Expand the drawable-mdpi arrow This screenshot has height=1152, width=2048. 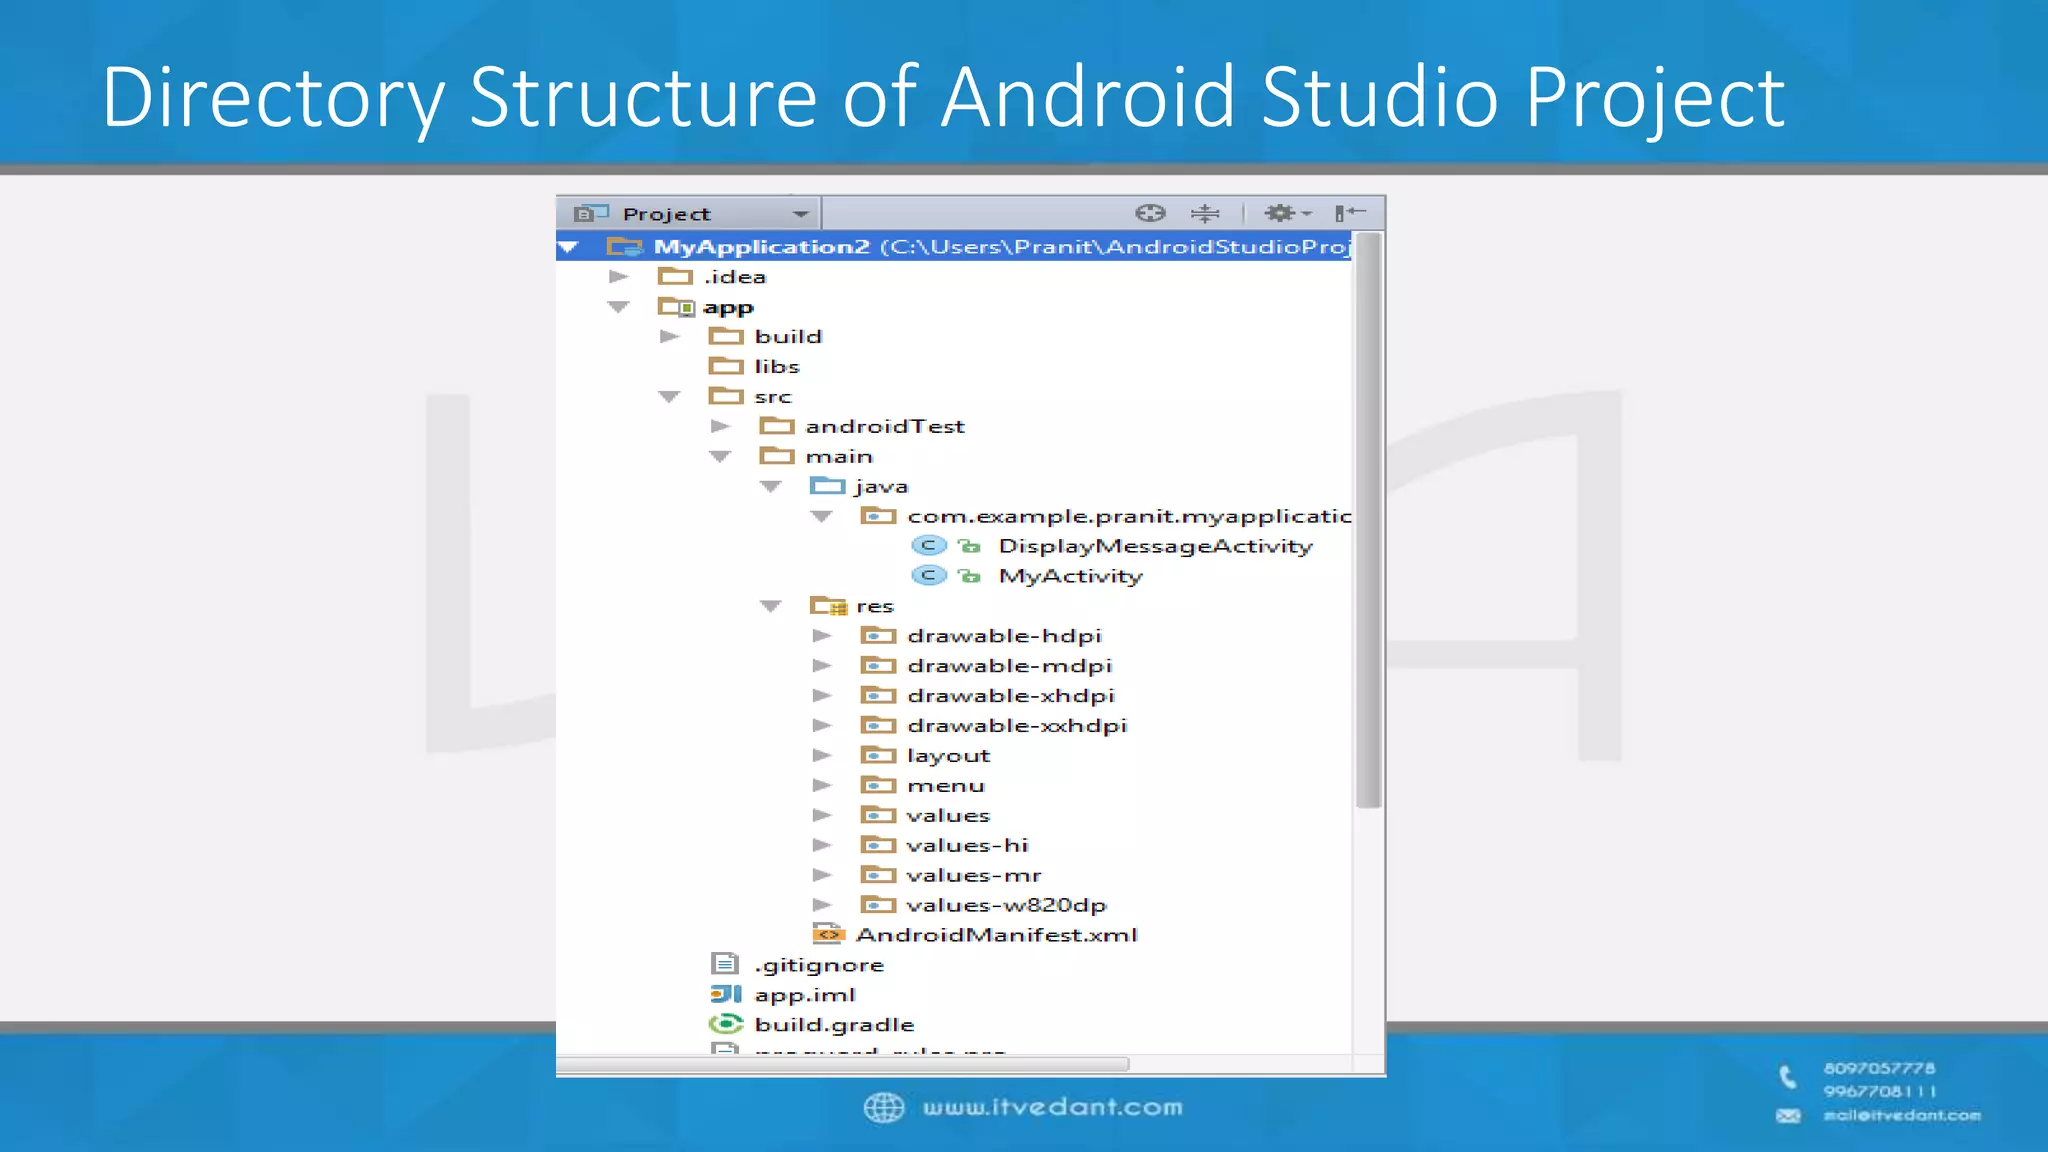[x=822, y=666]
